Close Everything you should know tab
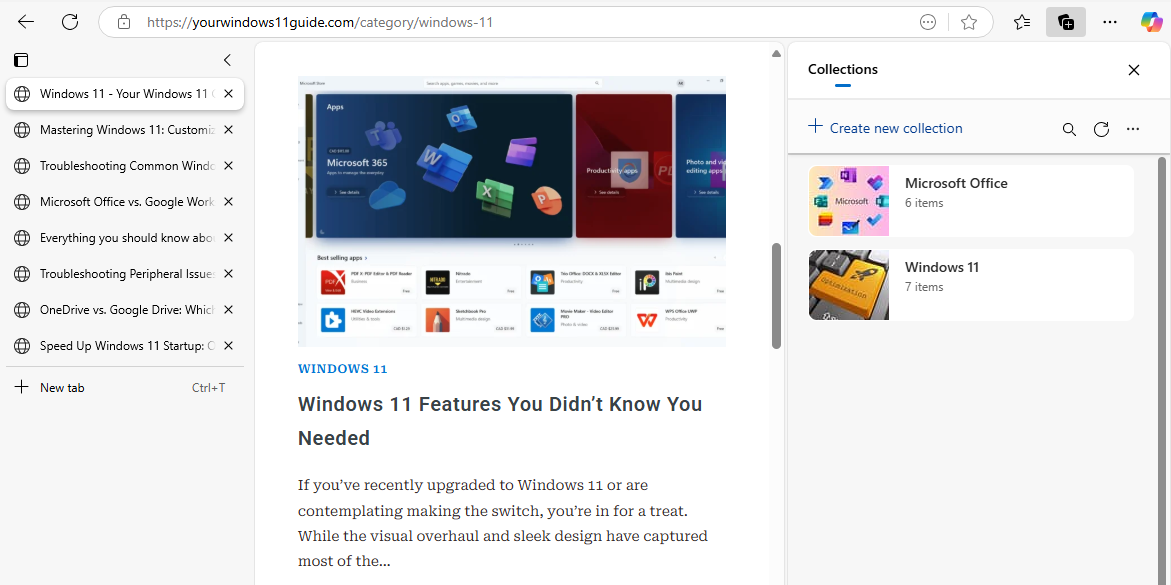 click(x=229, y=238)
